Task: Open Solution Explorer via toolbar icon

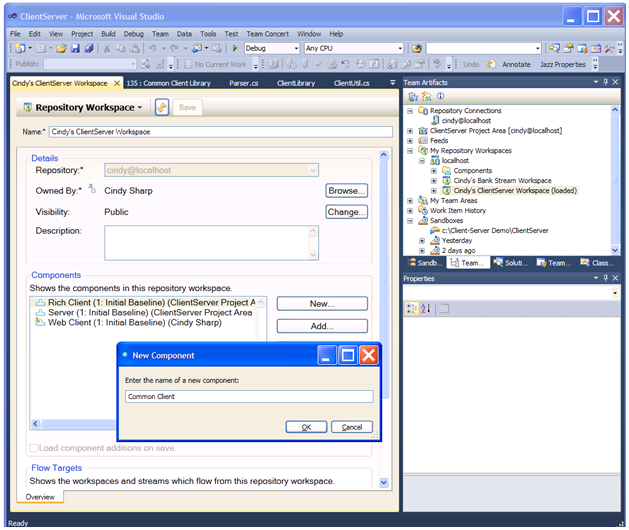Action: pyautogui.click(x=554, y=49)
